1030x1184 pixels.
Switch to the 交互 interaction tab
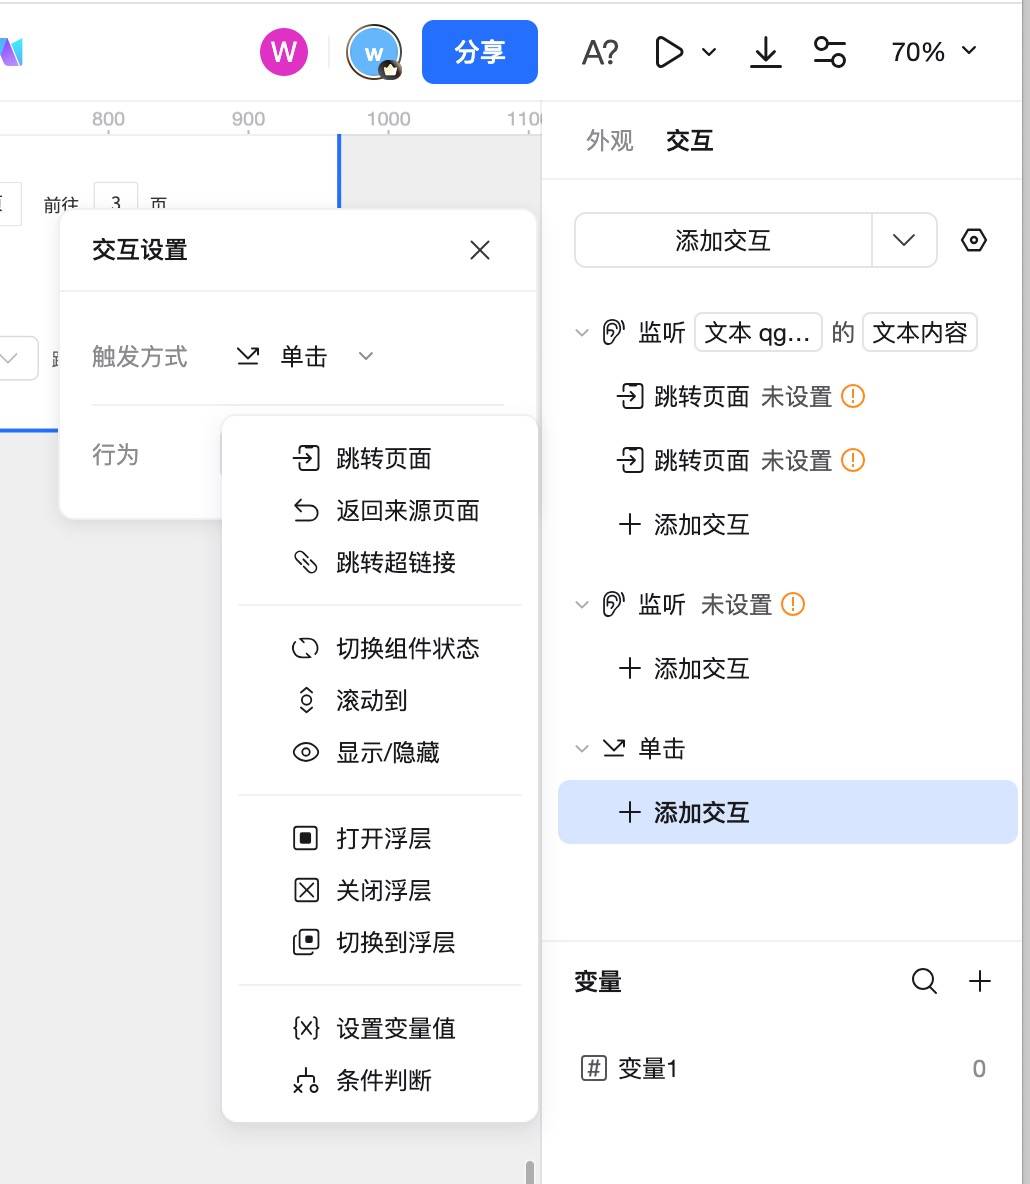tap(689, 140)
